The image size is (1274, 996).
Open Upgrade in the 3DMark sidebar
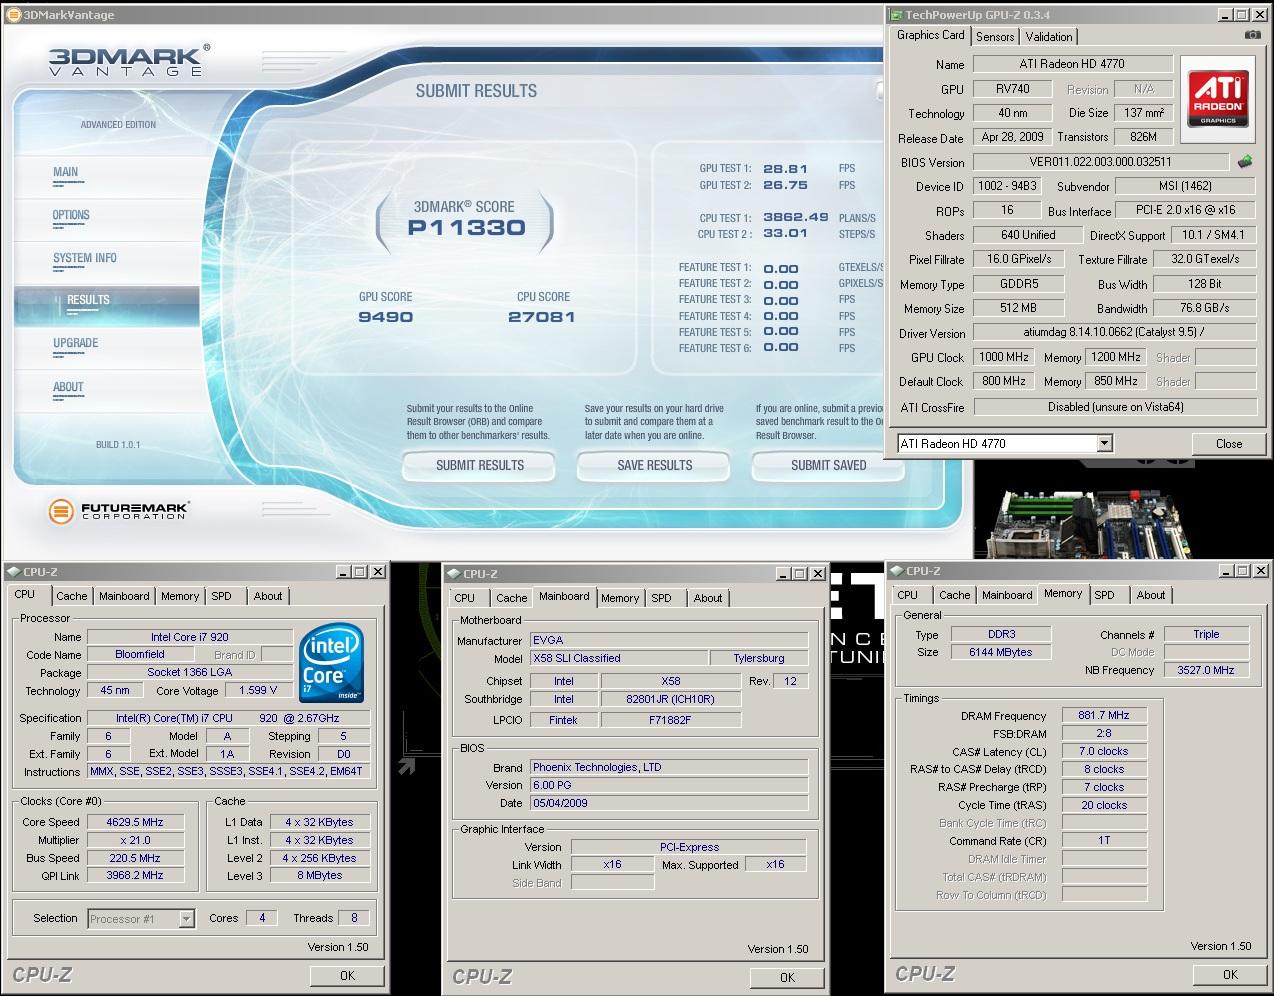click(x=76, y=343)
